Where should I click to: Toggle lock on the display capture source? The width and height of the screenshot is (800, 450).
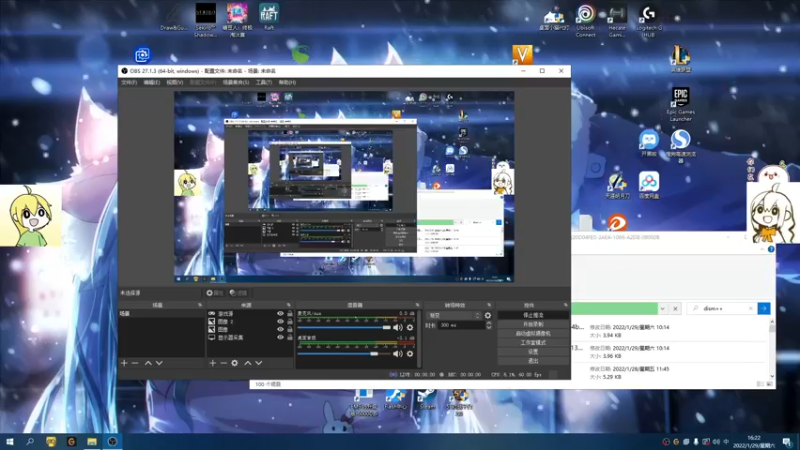[290, 337]
